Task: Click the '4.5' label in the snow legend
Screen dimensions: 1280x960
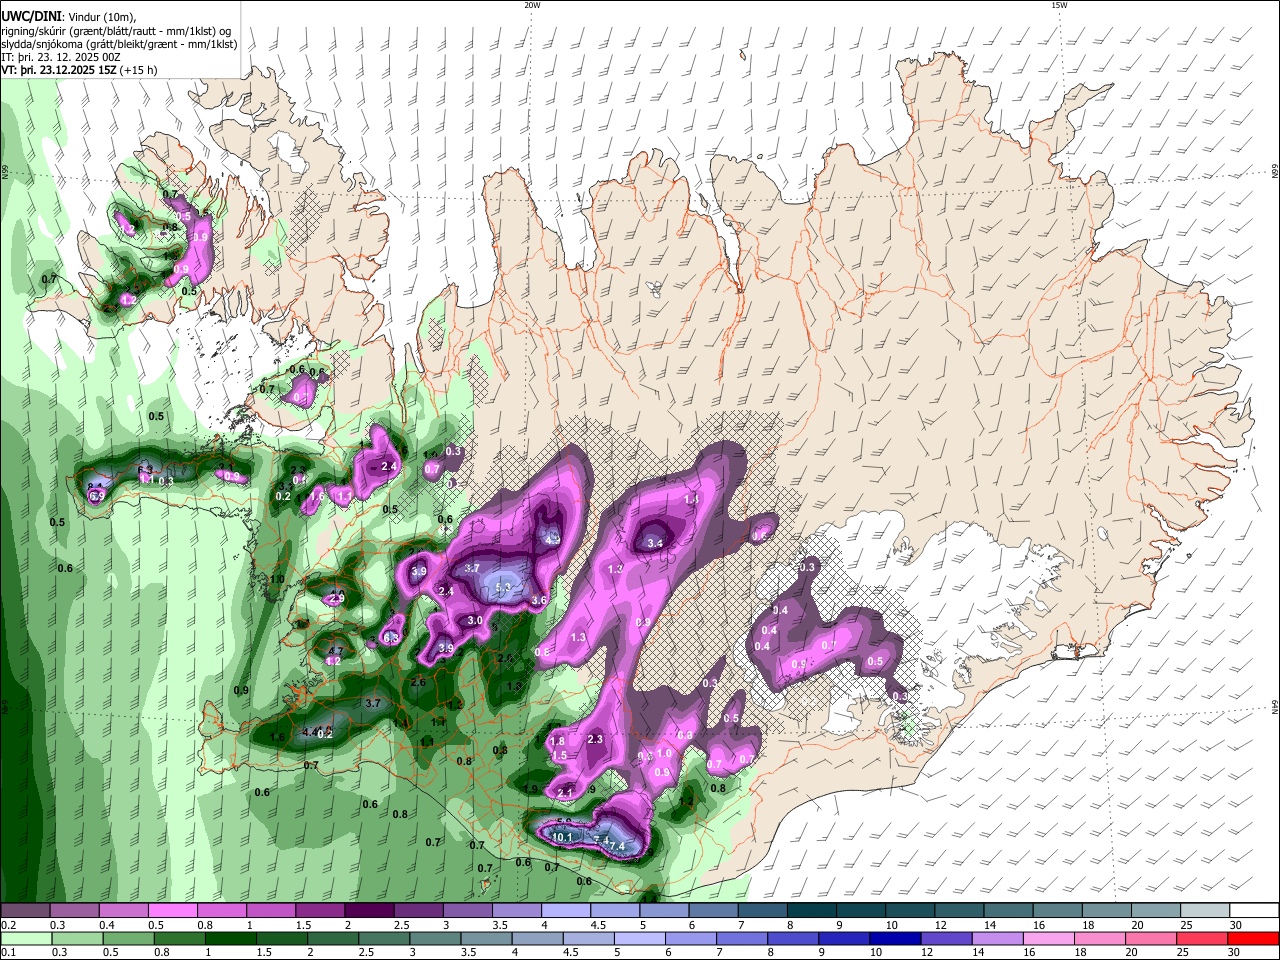Action: pos(598,925)
